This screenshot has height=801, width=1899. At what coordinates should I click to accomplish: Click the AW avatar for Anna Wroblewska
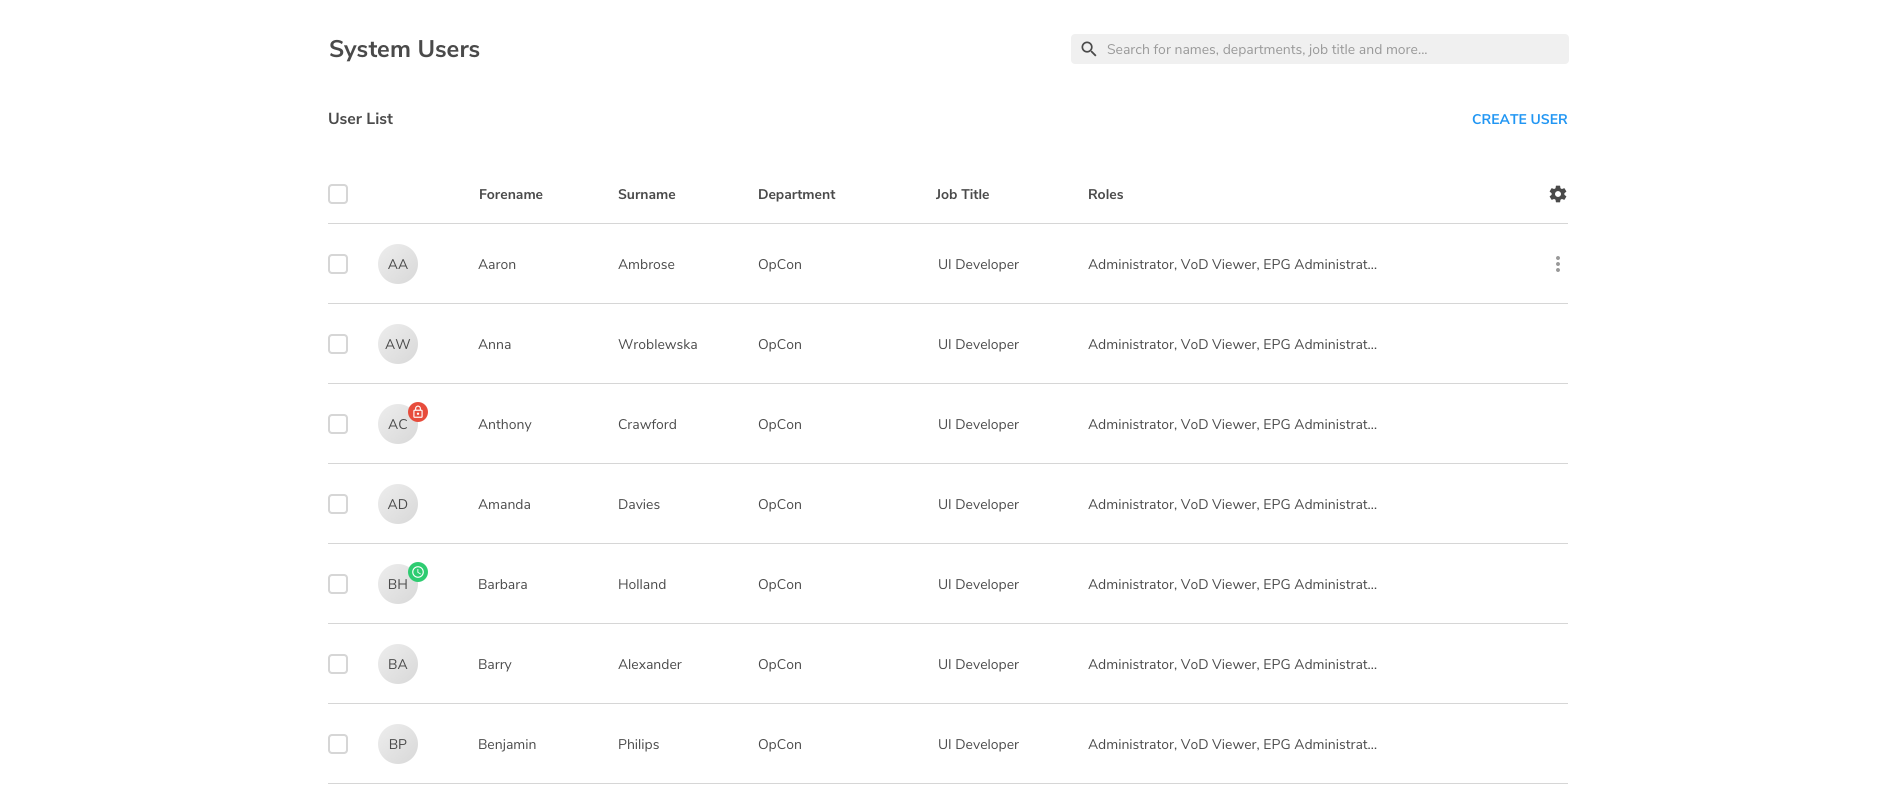[397, 344]
